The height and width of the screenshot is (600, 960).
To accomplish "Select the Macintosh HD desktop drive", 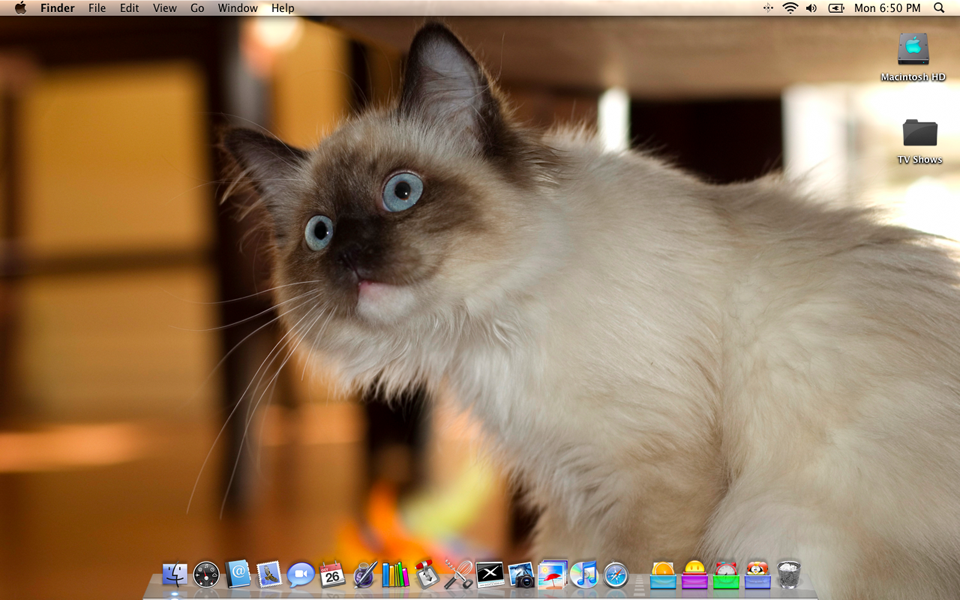I will (913, 57).
